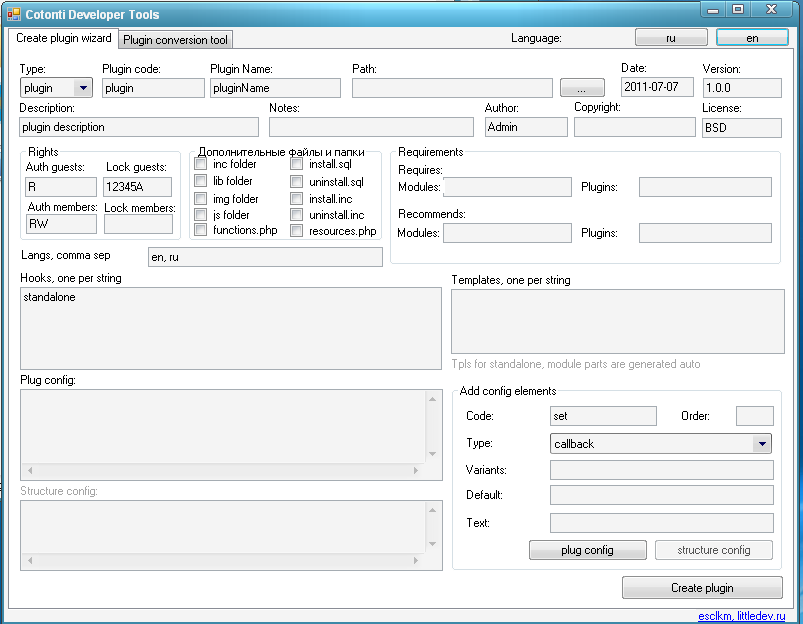
Task: Click Structure config scroll down arrow
Action: (433, 544)
